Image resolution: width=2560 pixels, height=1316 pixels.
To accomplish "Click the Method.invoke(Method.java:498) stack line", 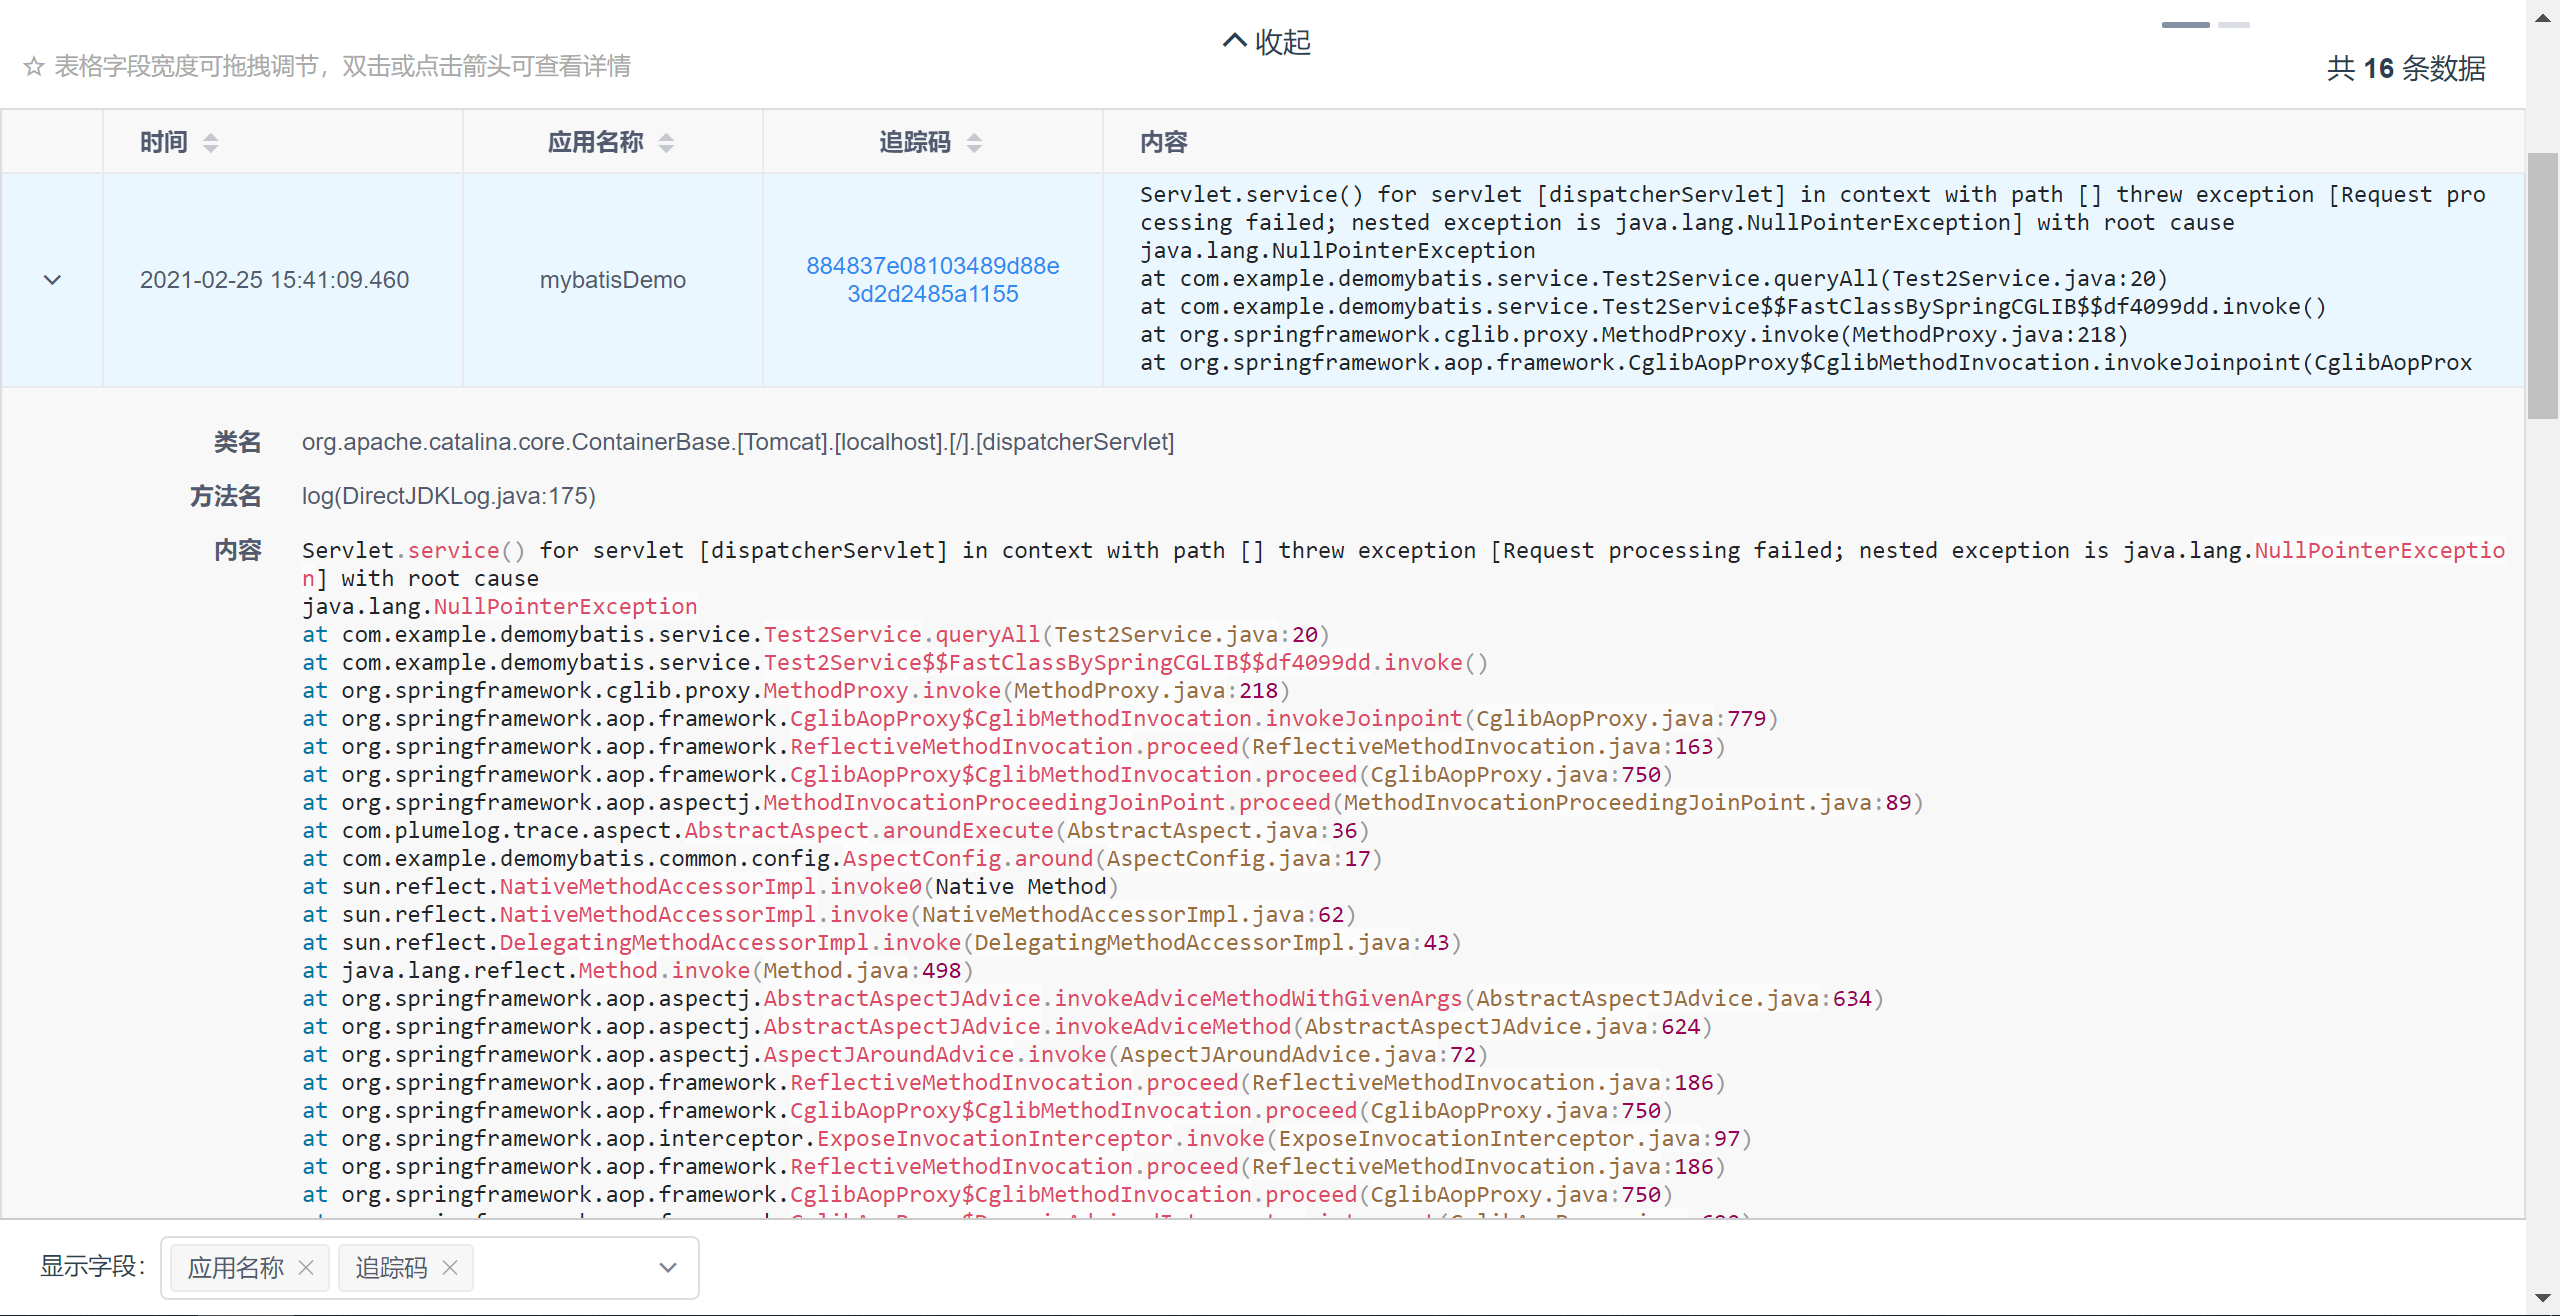I will point(638,970).
